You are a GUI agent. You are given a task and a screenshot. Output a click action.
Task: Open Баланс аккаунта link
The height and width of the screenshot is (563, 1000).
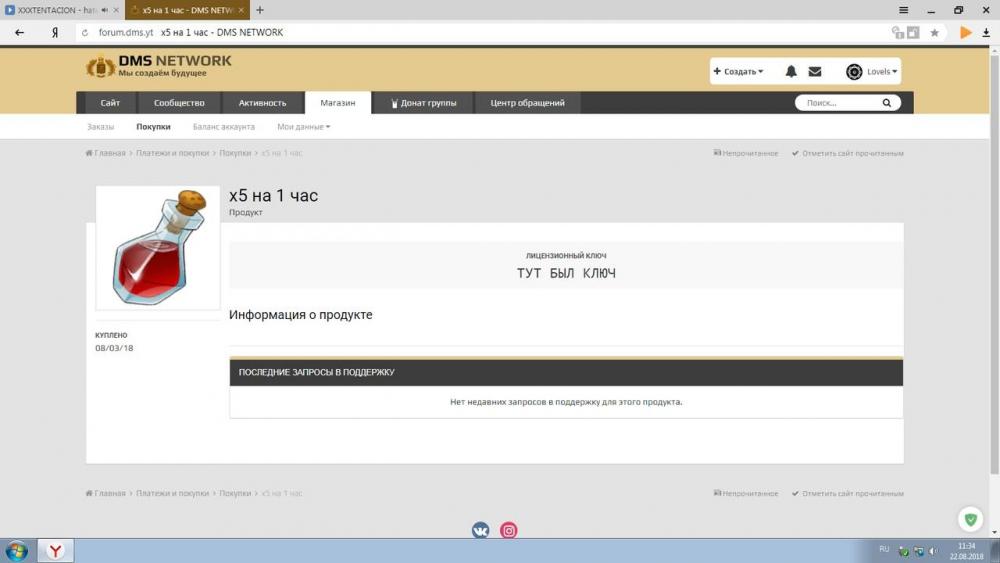(x=224, y=127)
